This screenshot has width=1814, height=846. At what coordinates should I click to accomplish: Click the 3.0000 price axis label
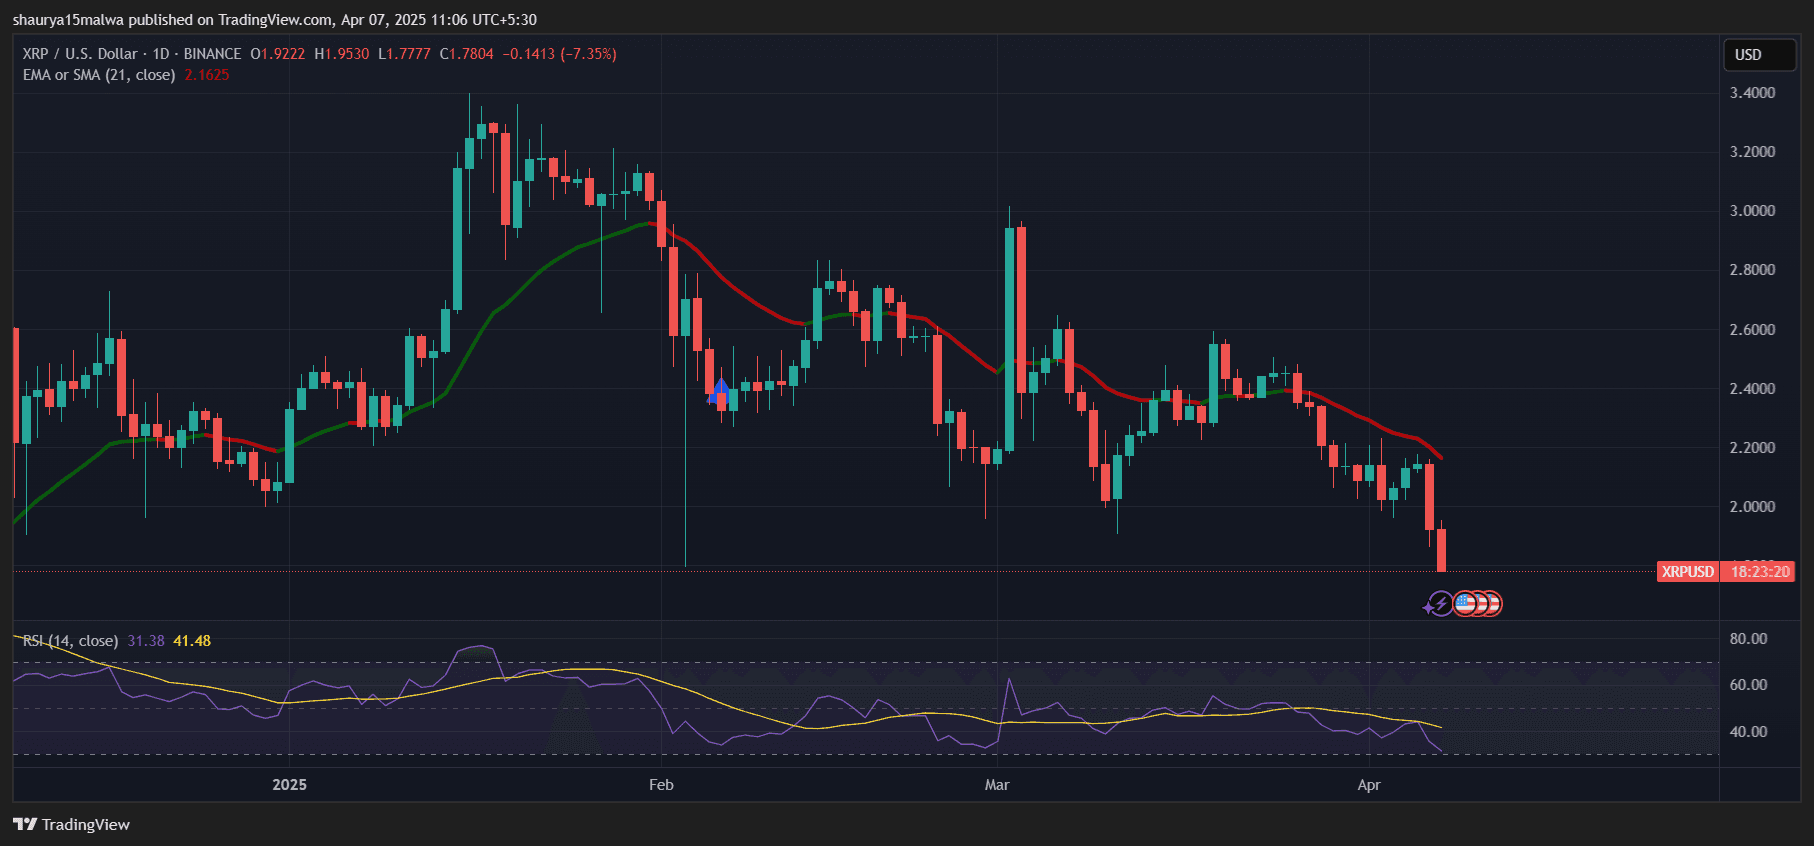(x=1752, y=211)
